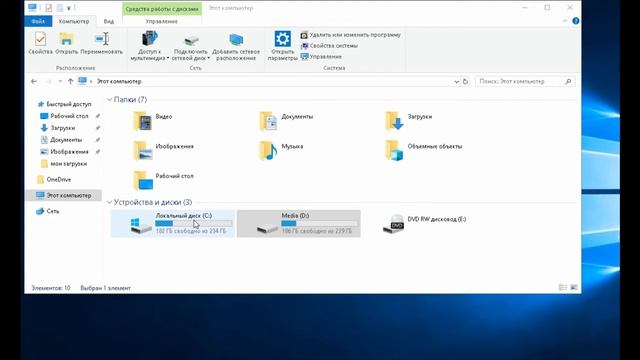Select the Загрузки folder in Папки

click(409, 120)
